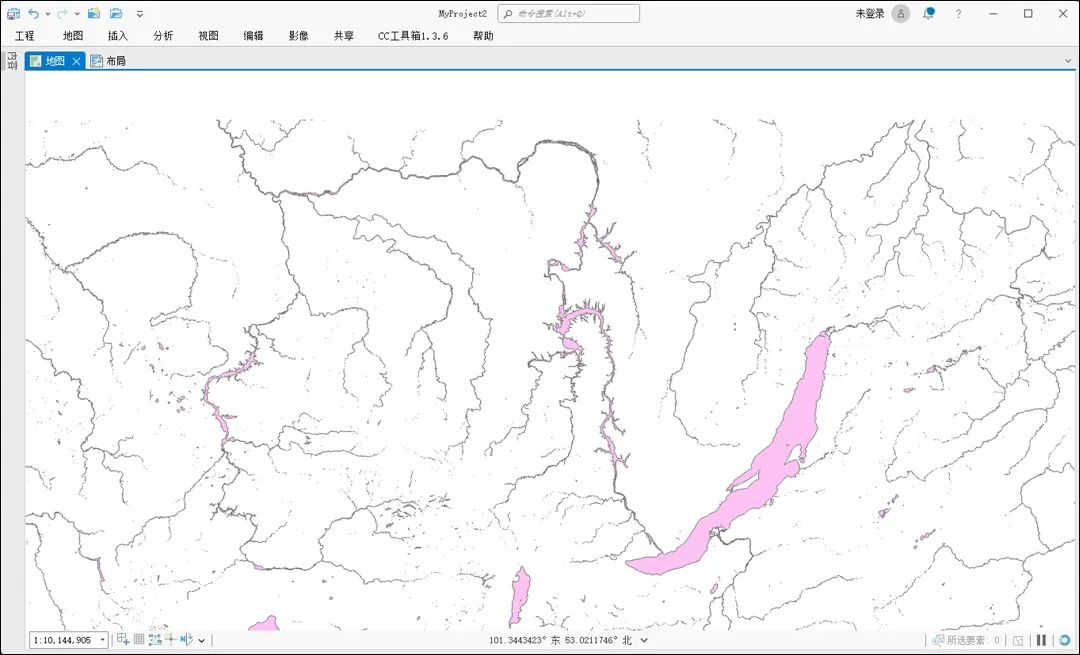The image size is (1080, 655).
Task: Open the 编辑 ribbon tab
Action: tap(253, 36)
